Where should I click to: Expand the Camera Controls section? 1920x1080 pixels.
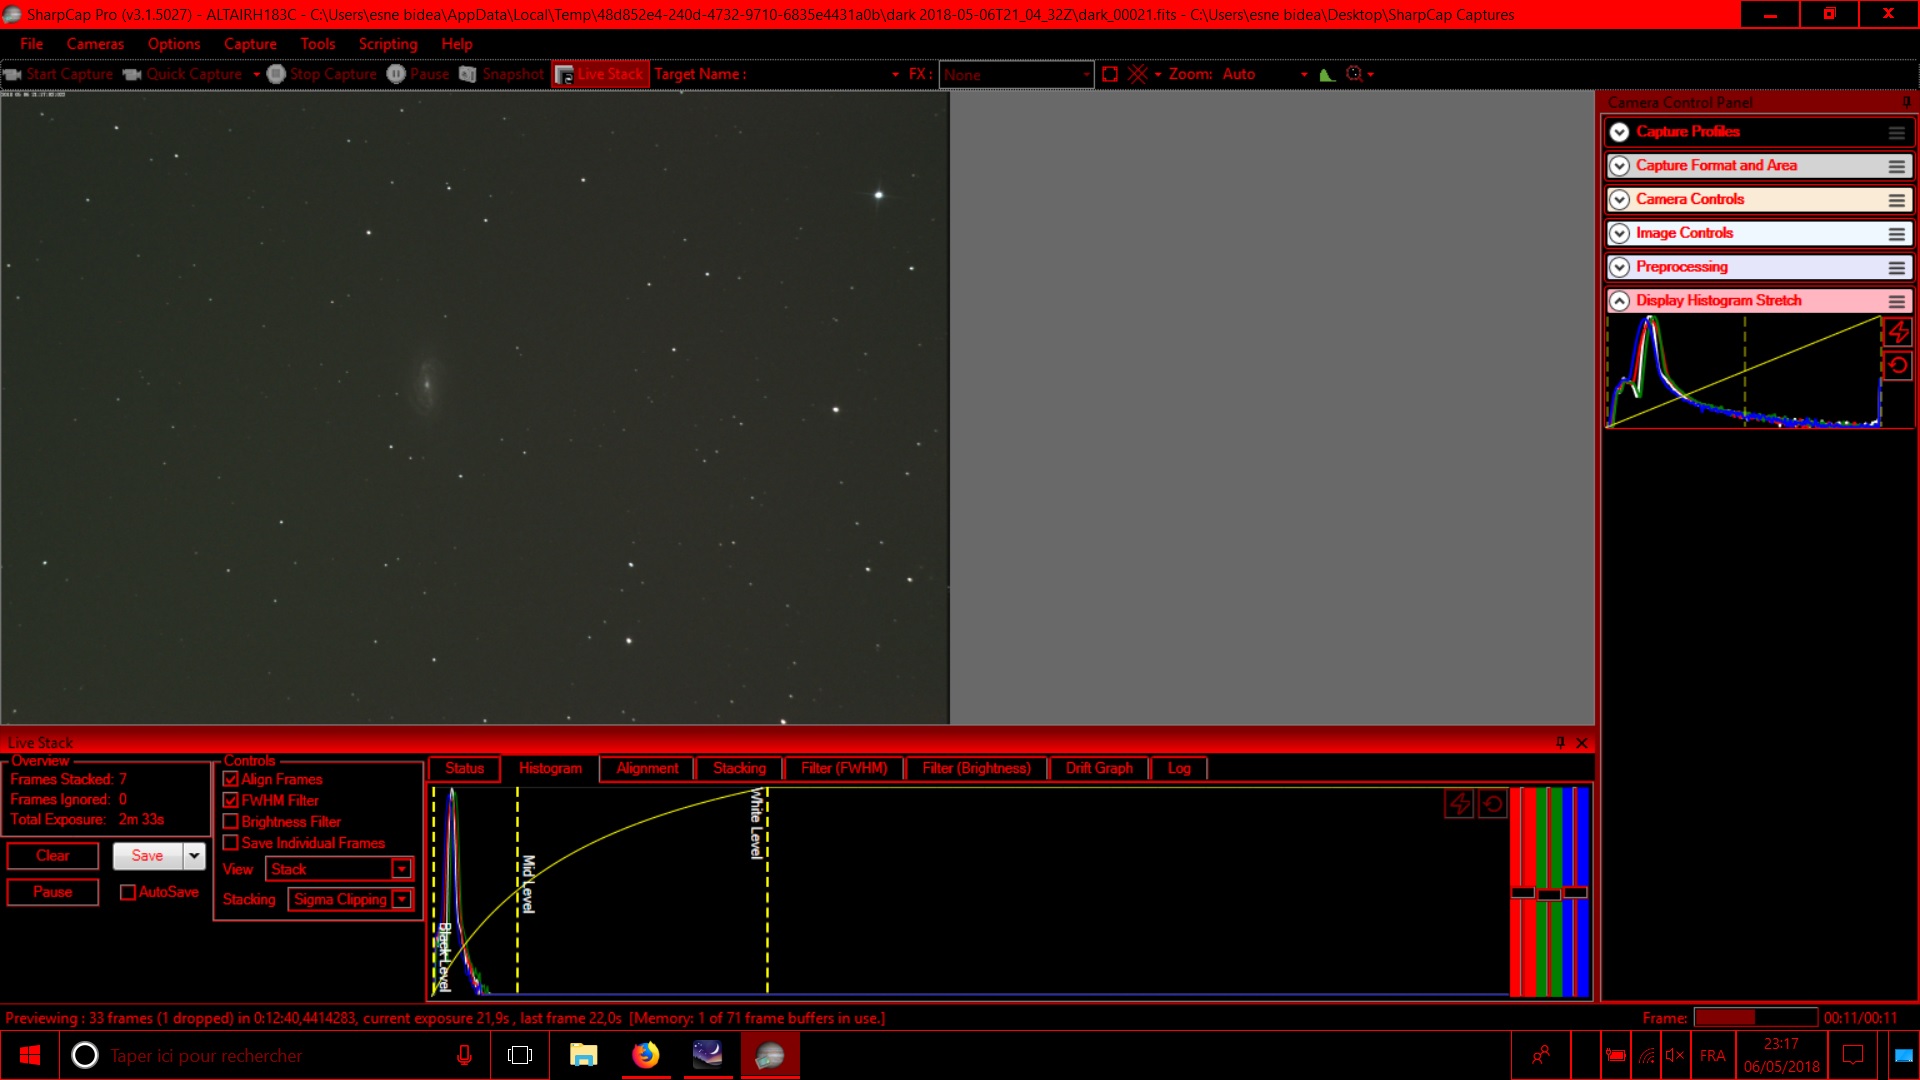pyautogui.click(x=1619, y=200)
